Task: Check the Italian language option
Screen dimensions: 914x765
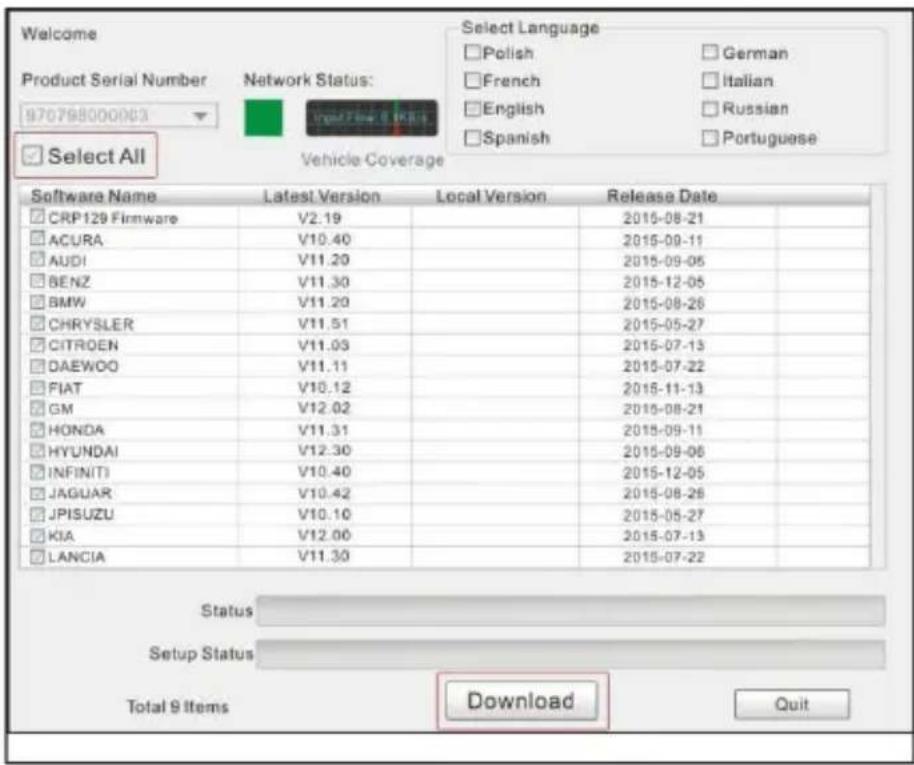Action: click(709, 80)
